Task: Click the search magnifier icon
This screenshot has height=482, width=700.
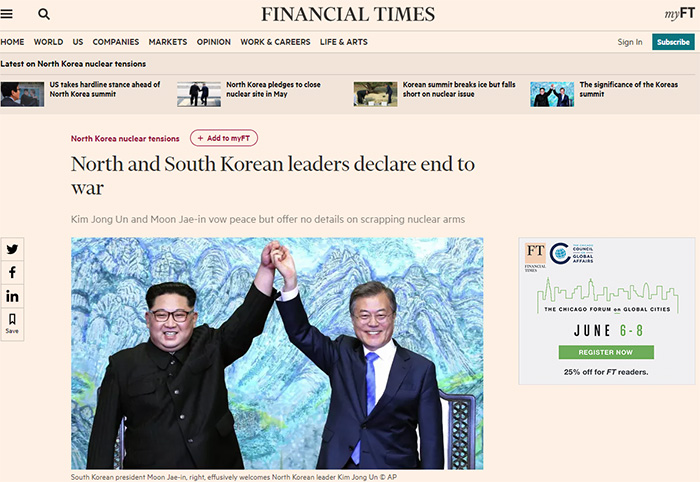Action: click(x=44, y=14)
